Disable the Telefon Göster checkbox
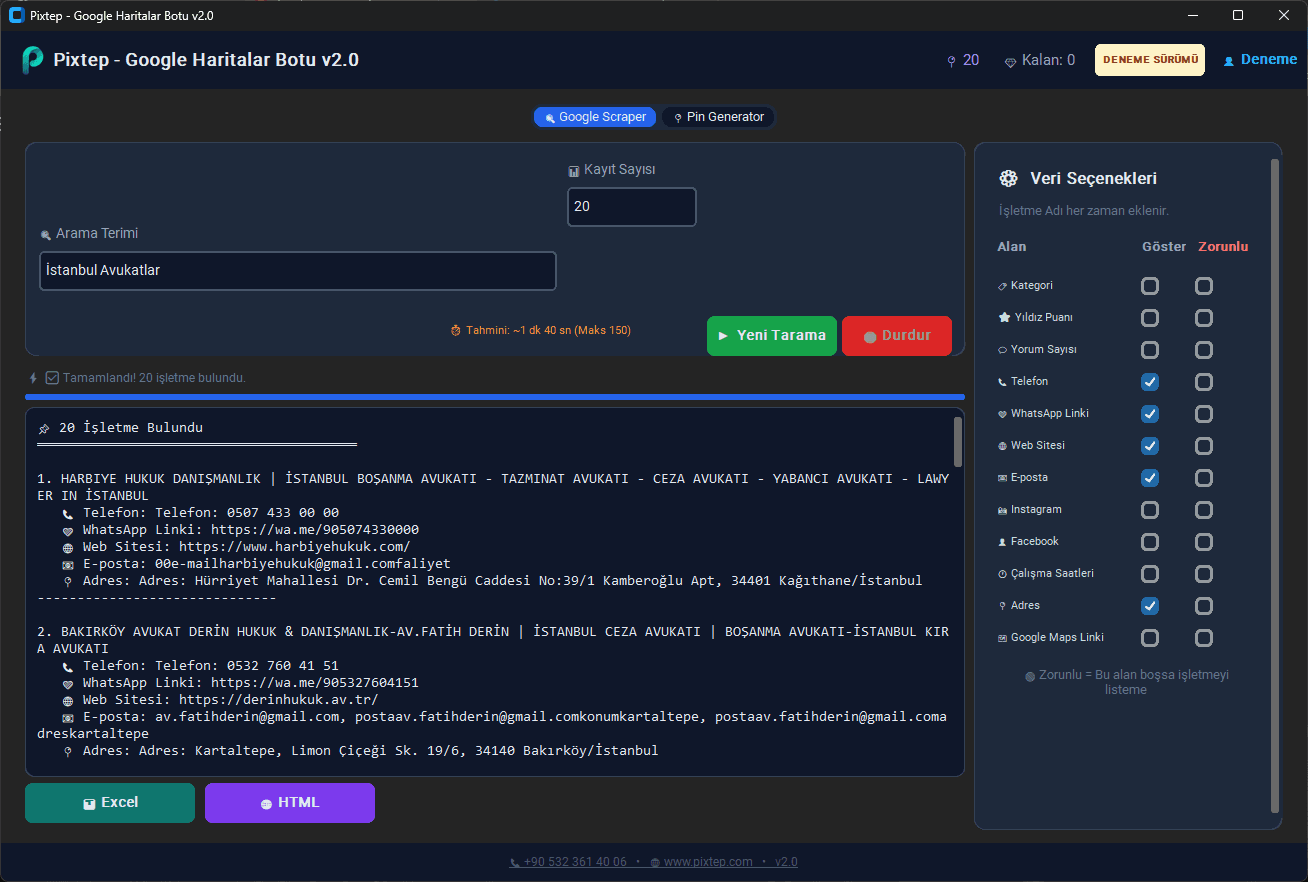1308x882 pixels. (1150, 382)
